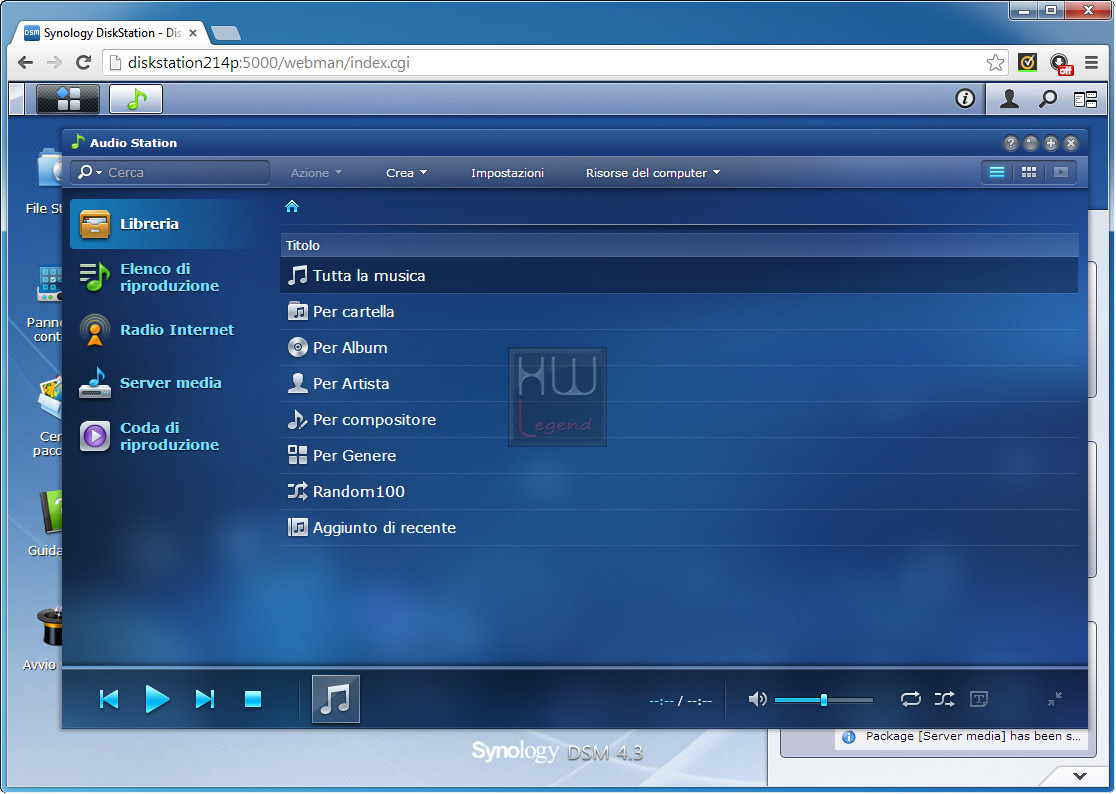Select the Audio Station taskbar icon

[x=136, y=98]
